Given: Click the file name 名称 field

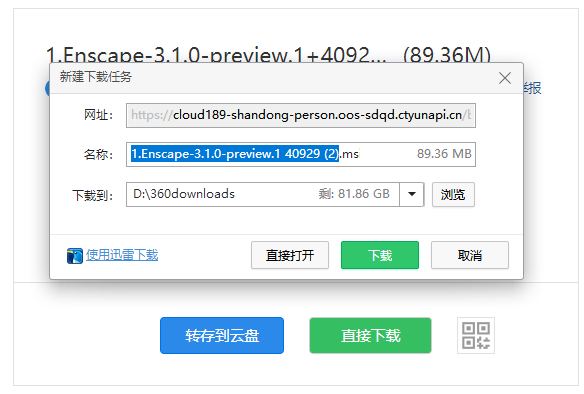Looking at the screenshot, I should click(x=301, y=154).
